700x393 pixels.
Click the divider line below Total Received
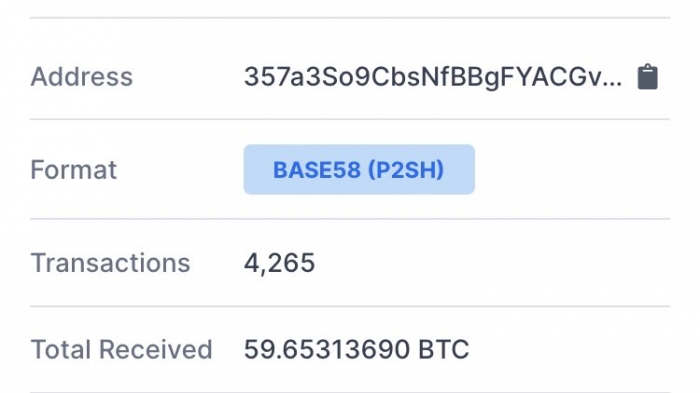click(x=350, y=392)
